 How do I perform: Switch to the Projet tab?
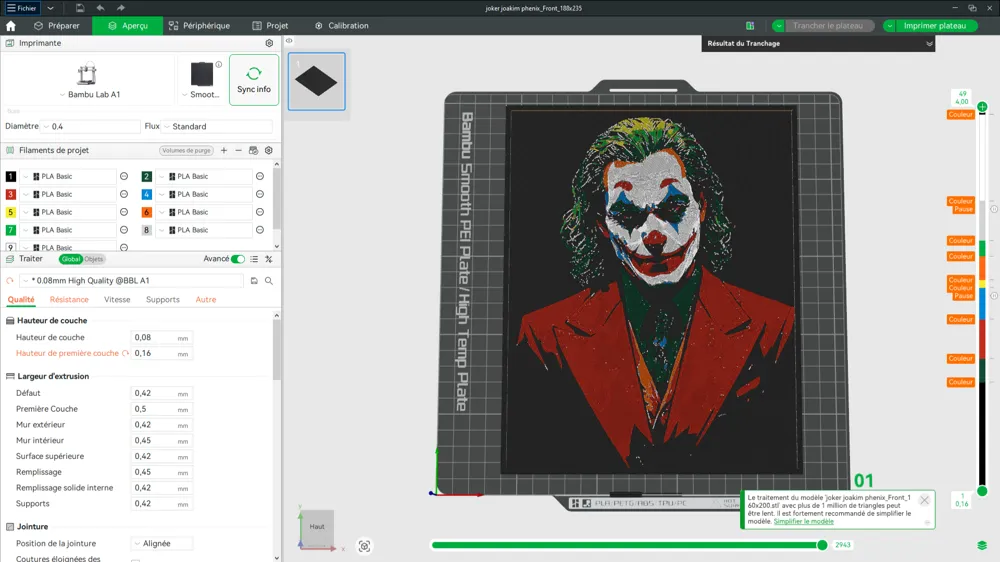270,26
